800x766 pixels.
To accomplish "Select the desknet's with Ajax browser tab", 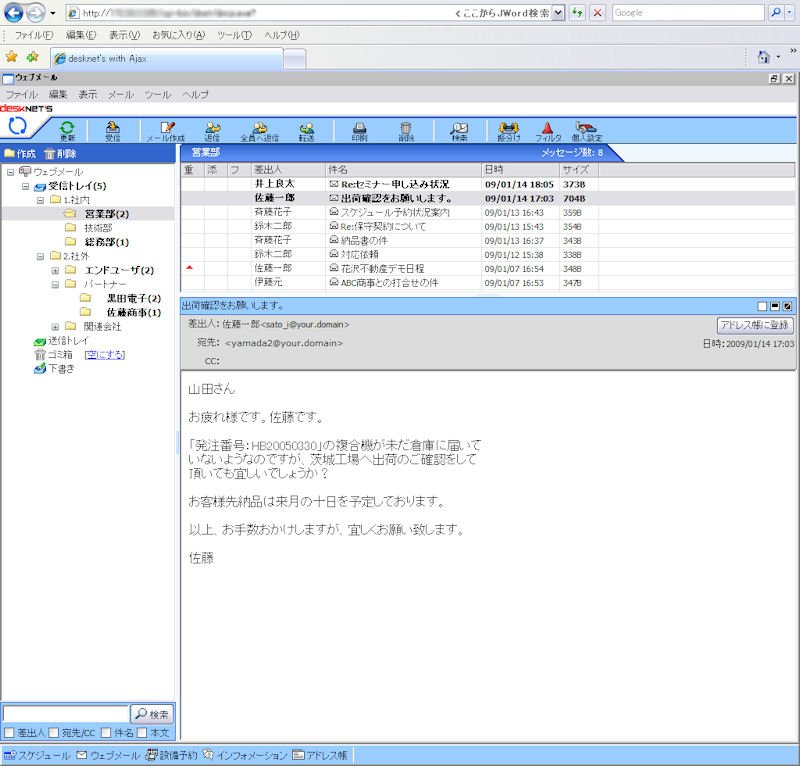I will point(167,58).
